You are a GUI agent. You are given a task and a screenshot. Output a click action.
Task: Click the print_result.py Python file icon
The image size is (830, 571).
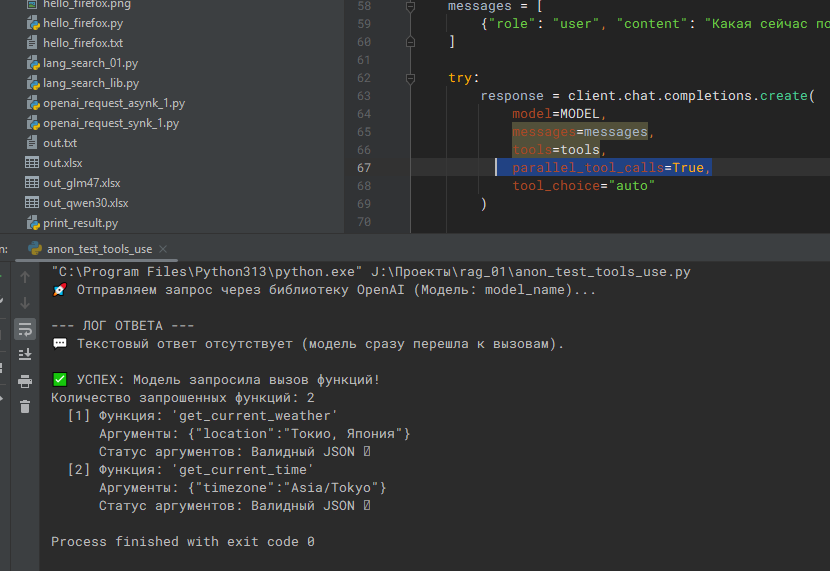pyautogui.click(x=32, y=223)
